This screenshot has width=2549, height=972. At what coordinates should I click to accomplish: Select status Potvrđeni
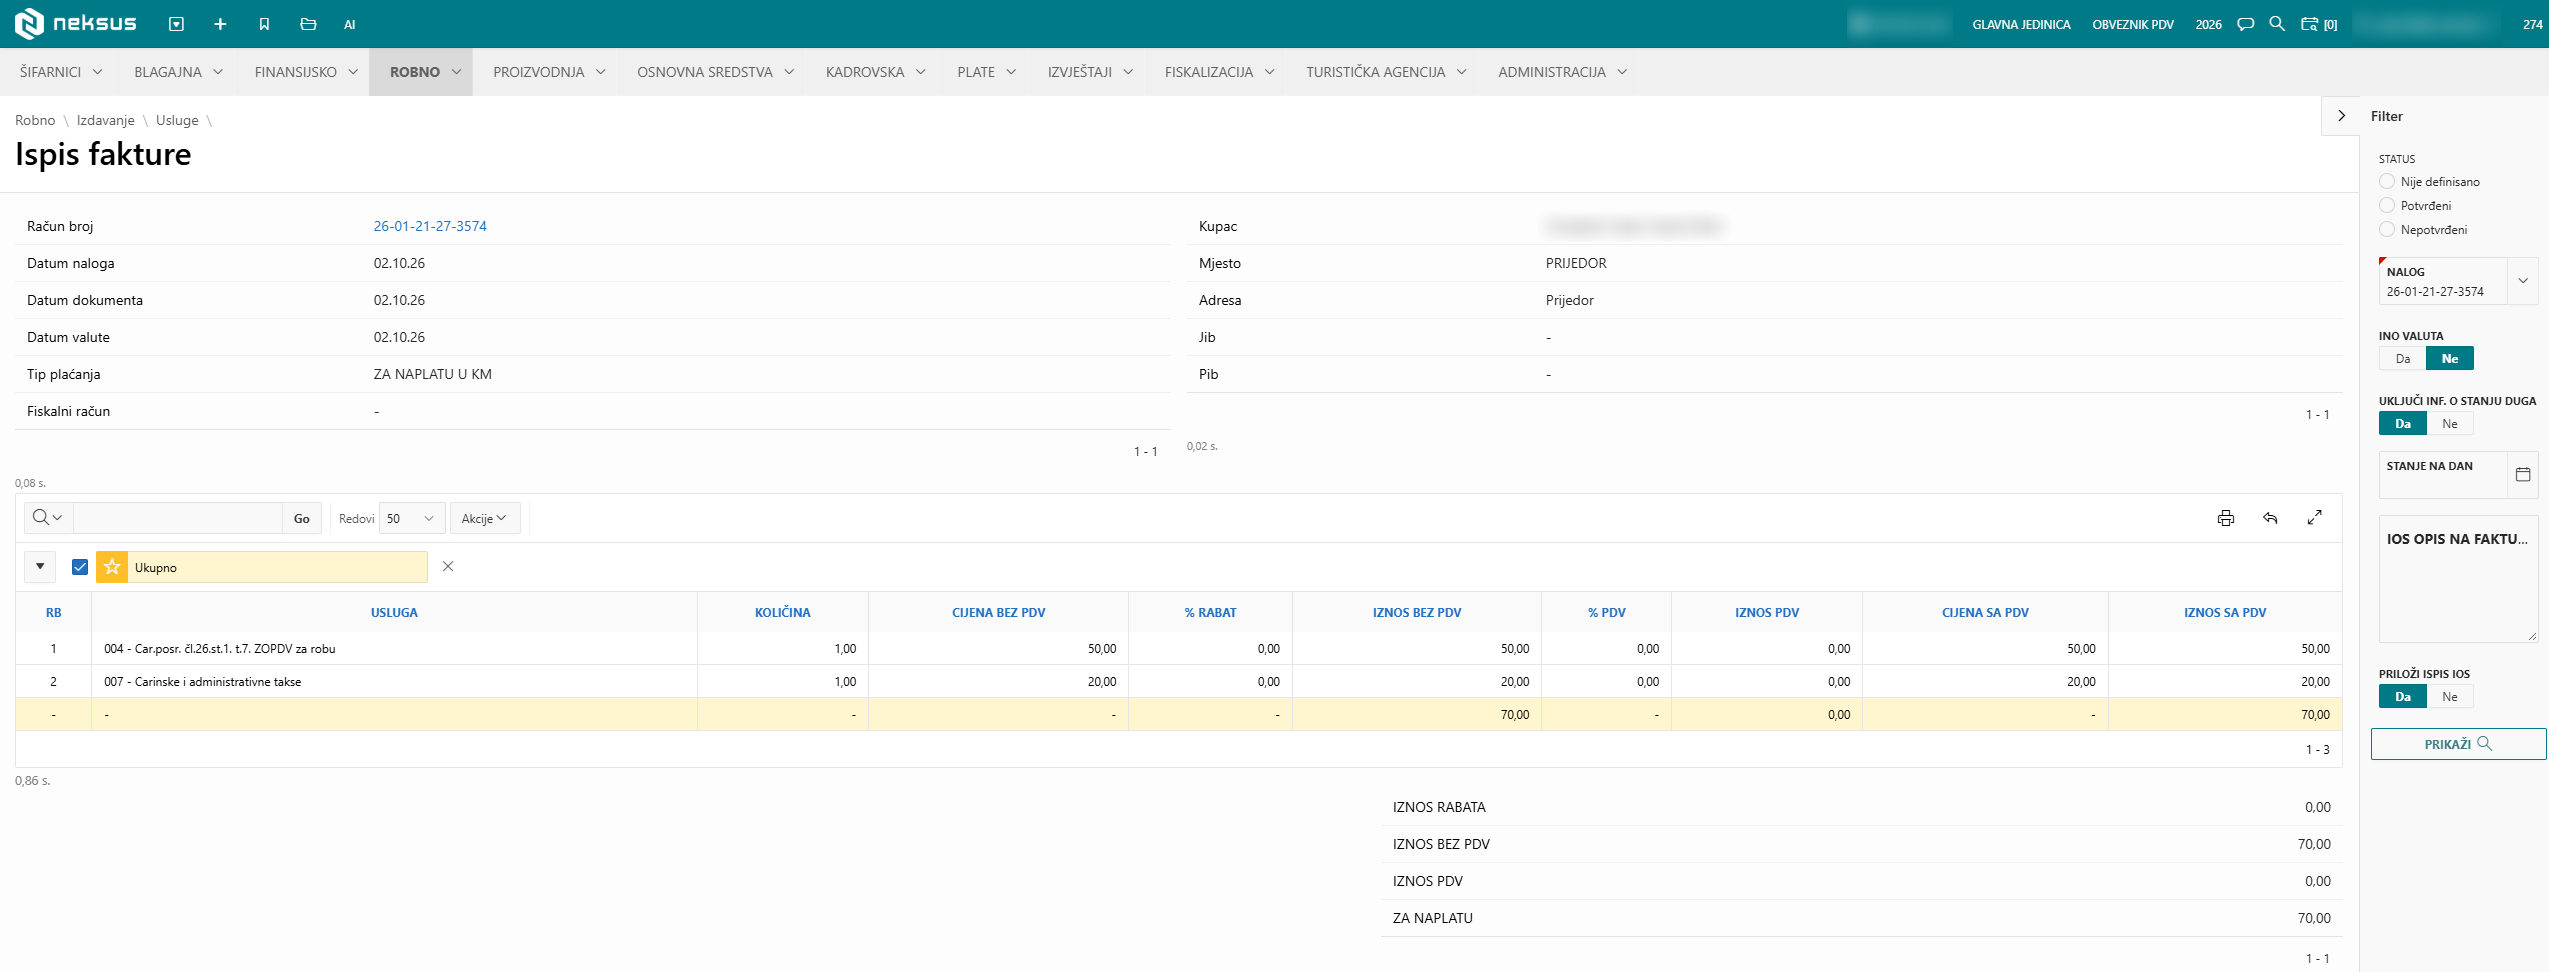[2387, 205]
